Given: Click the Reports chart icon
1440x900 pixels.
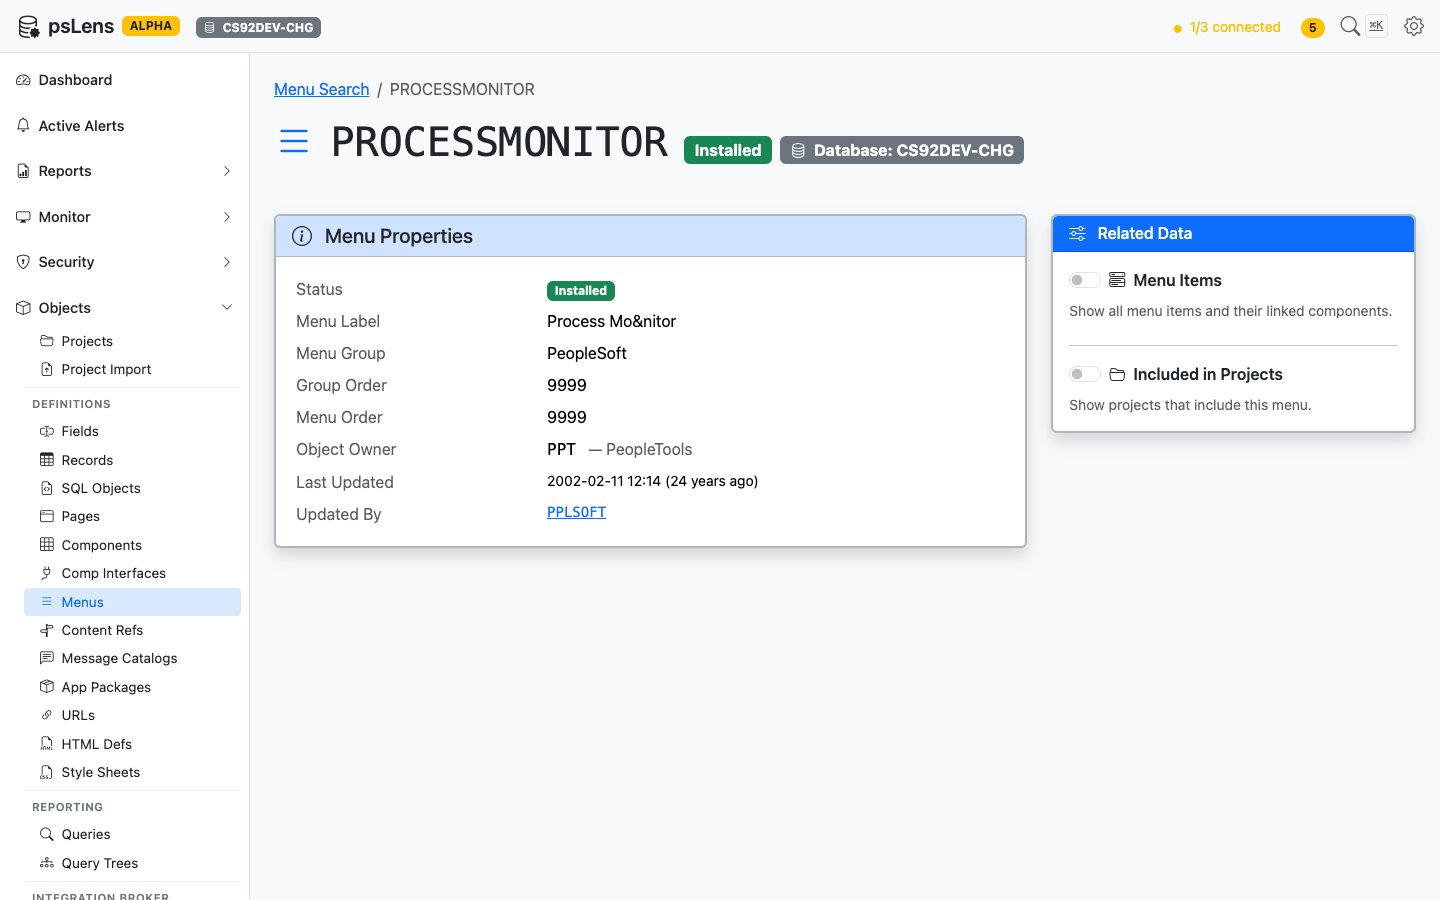Looking at the screenshot, I should (23, 171).
